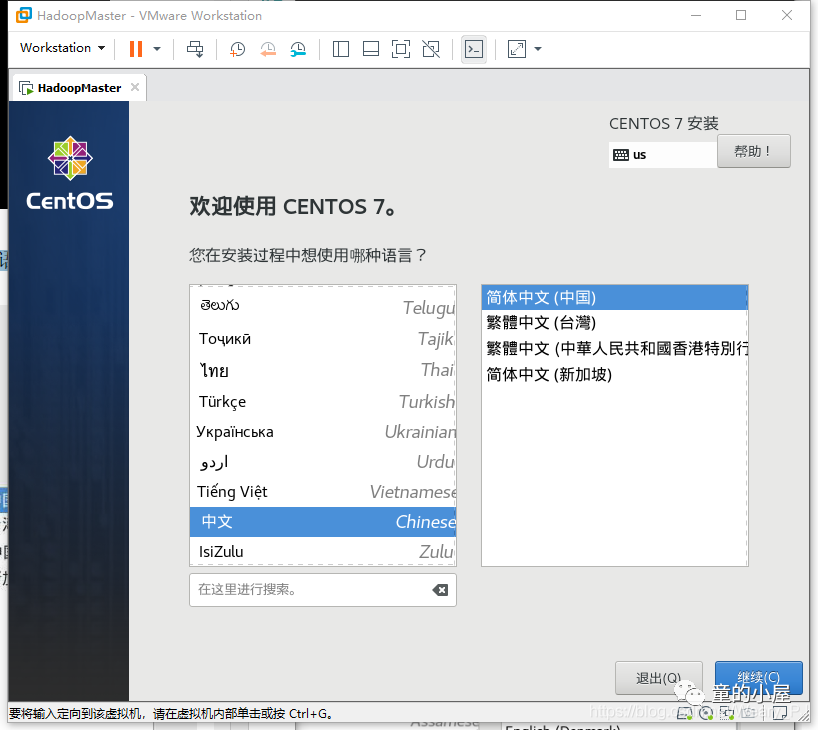Expand the power options dropdown arrow
This screenshot has width=818, height=730.
pos(157,49)
